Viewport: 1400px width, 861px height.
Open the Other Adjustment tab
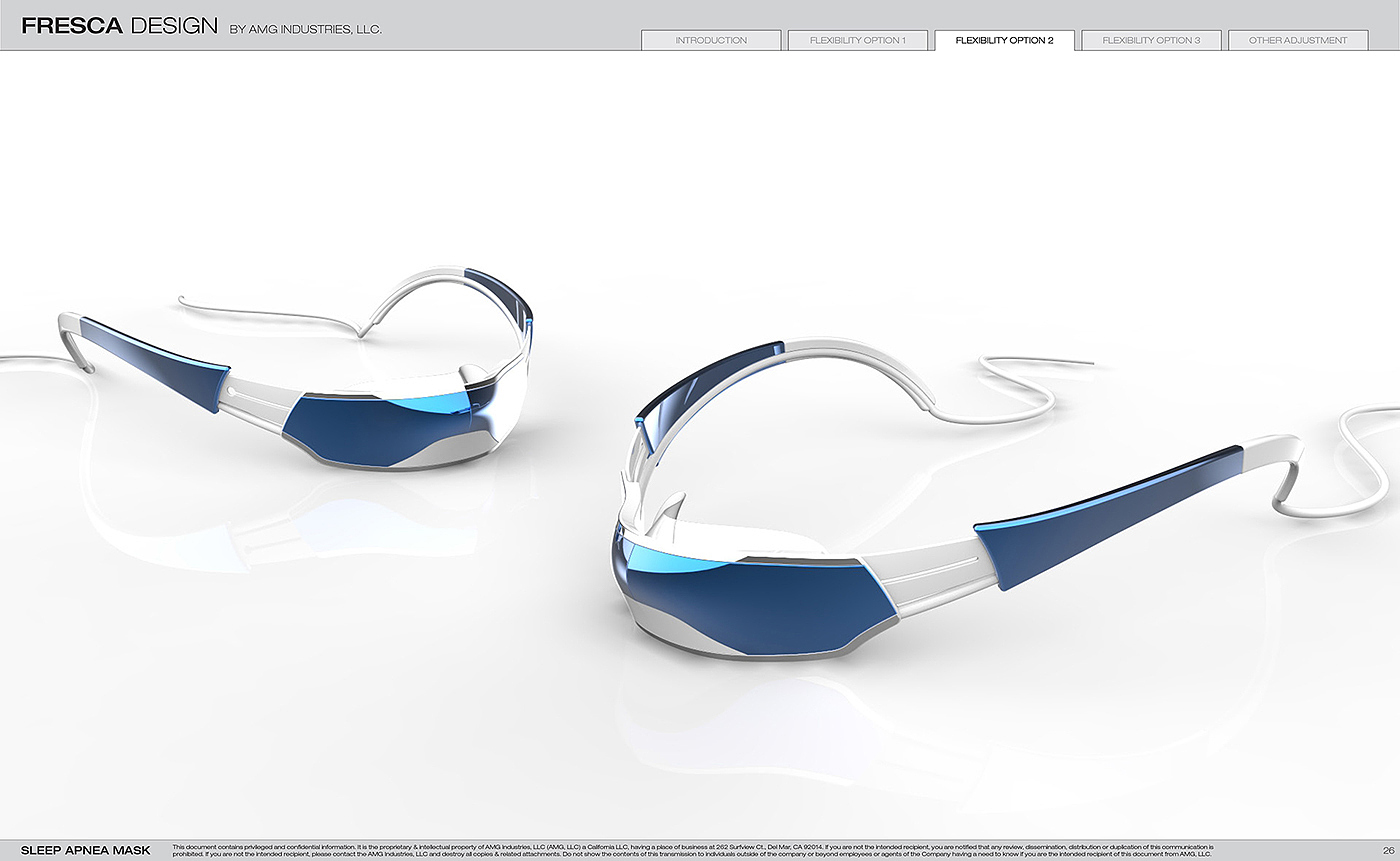coord(1297,40)
